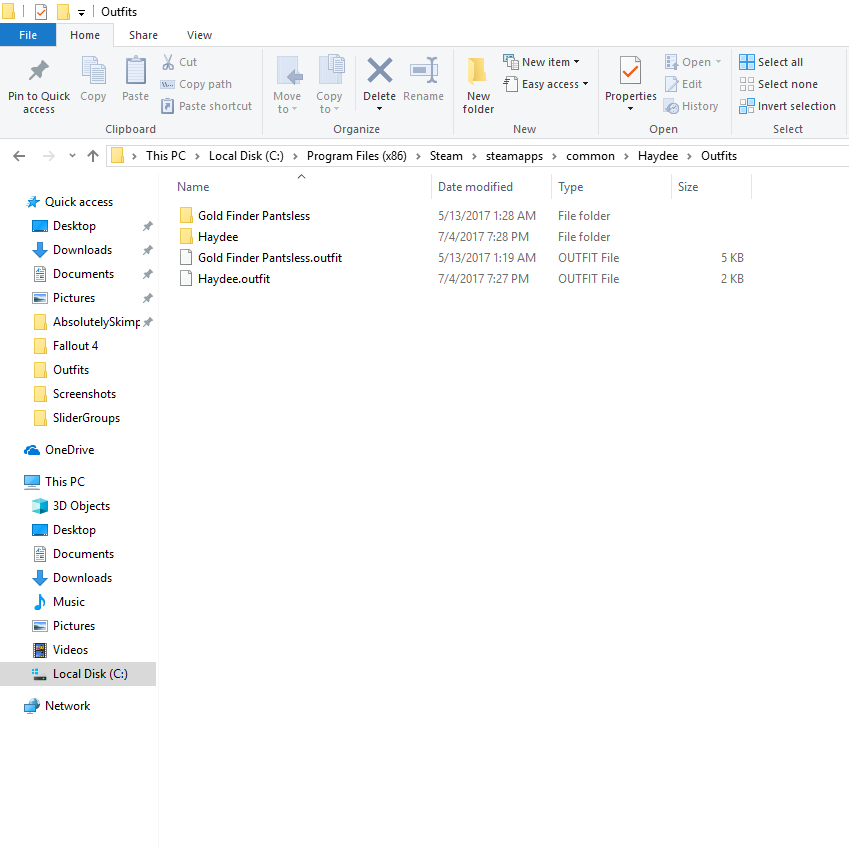849x849 pixels.
Task: Create a new folder with New folder icon
Action: 478,73
